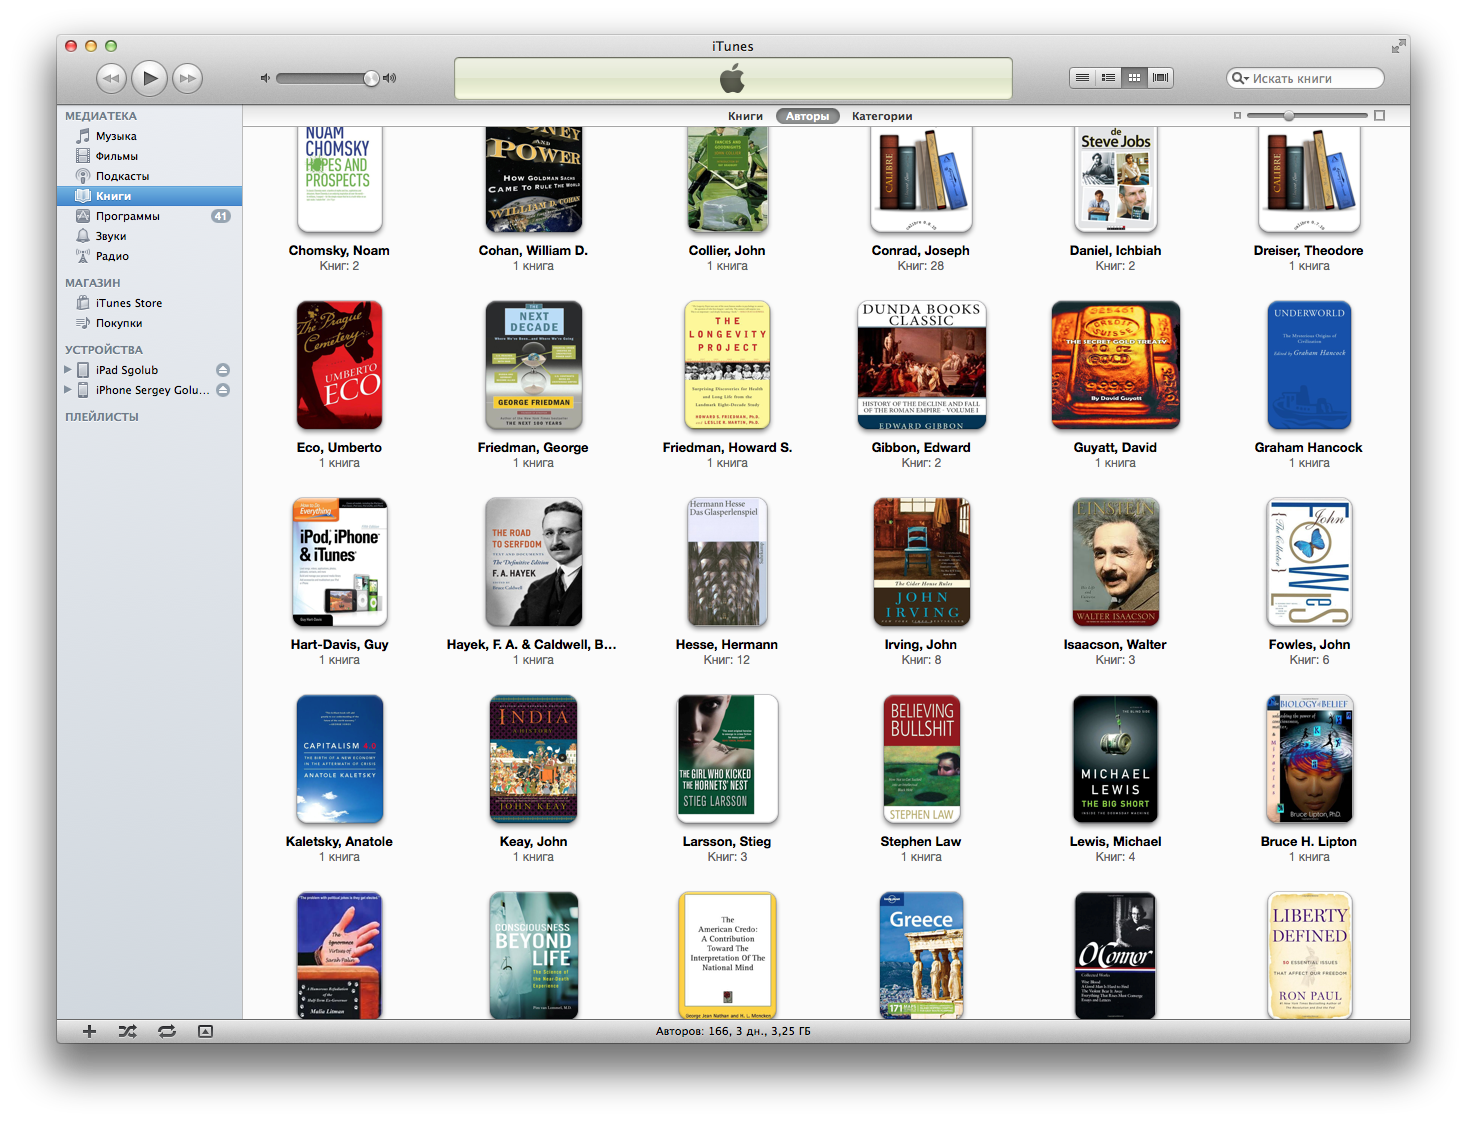Open the Категории tab
Screen dimensions: 1467x1122
(x=882, y=116)
